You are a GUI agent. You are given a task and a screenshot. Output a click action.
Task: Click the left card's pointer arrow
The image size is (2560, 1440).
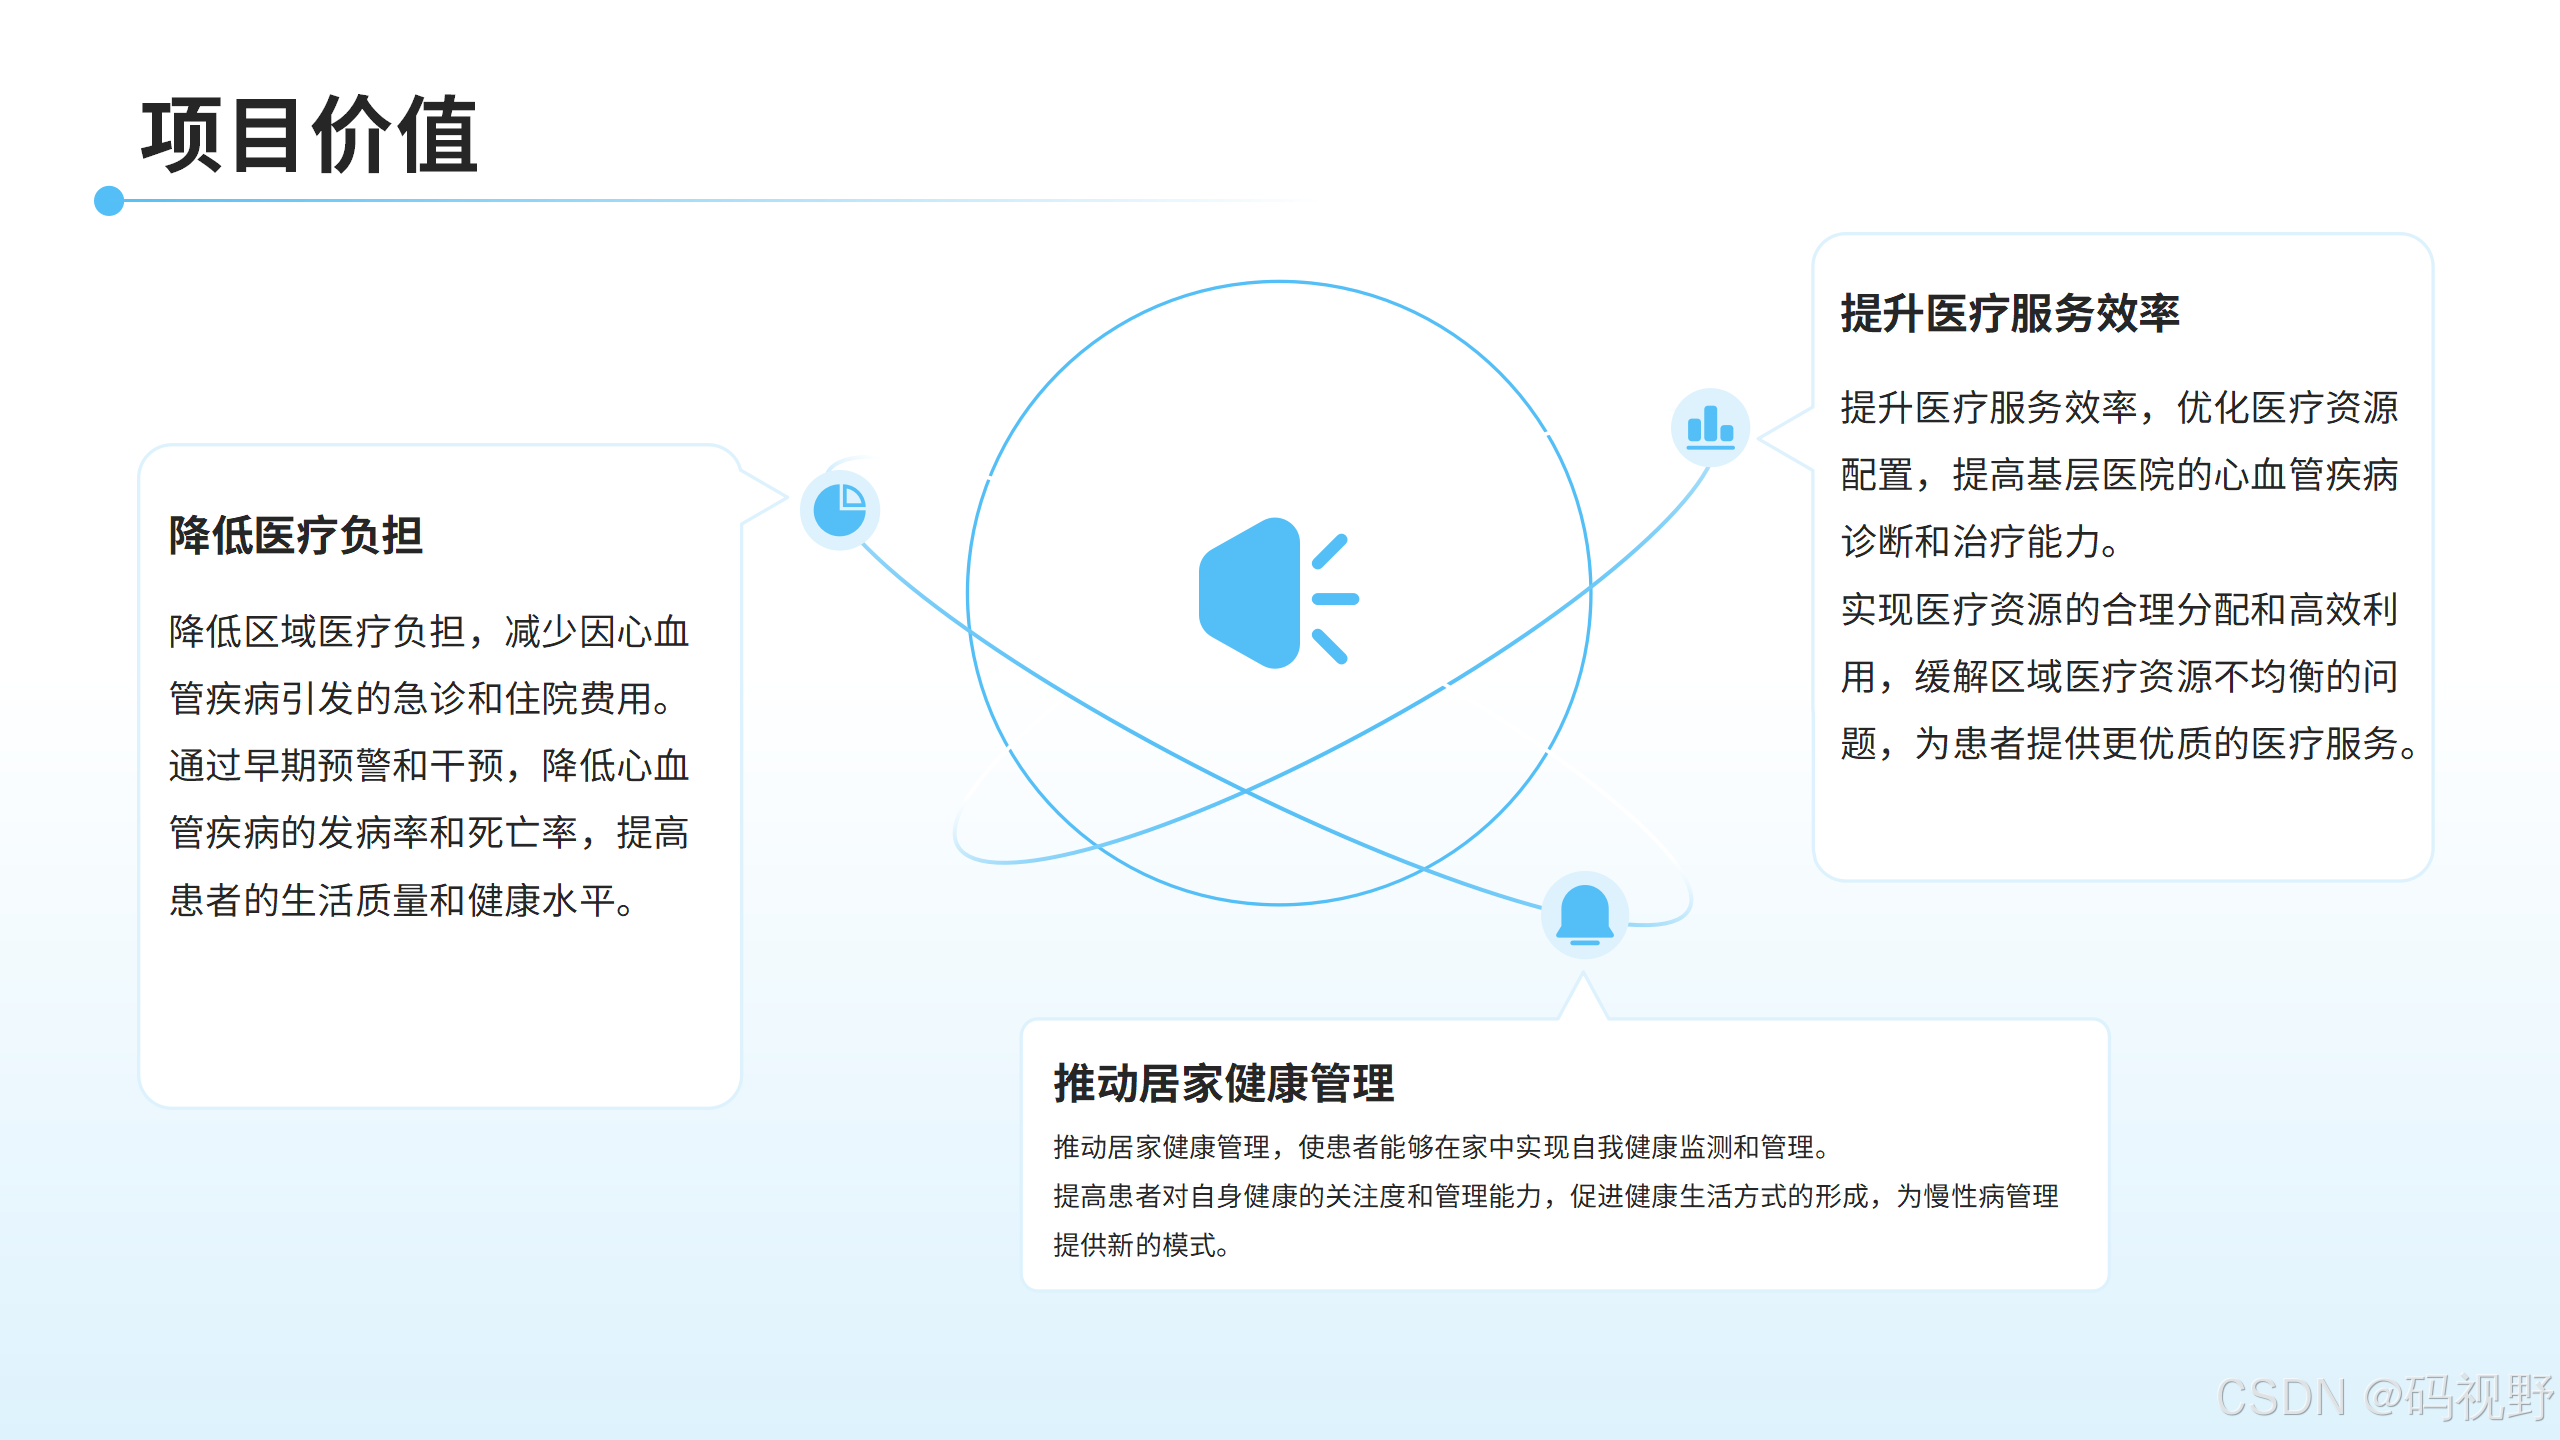[765, 497]
